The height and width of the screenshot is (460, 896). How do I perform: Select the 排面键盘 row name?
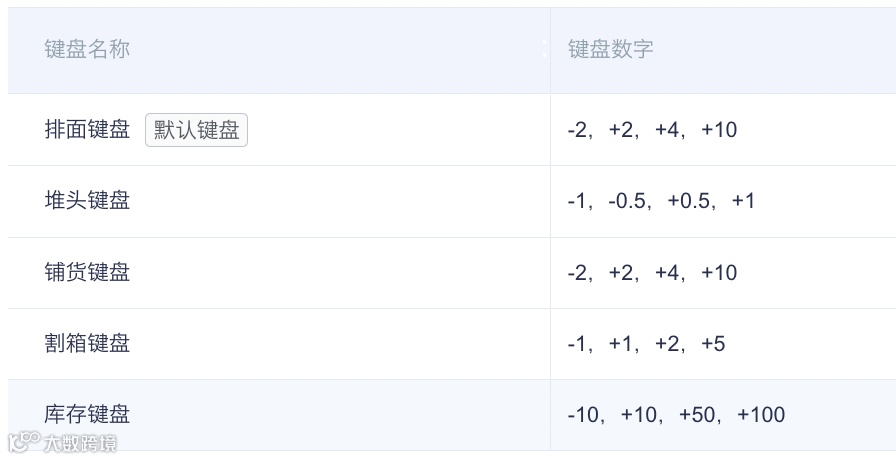pyautogui.click(x=87, y=130)
